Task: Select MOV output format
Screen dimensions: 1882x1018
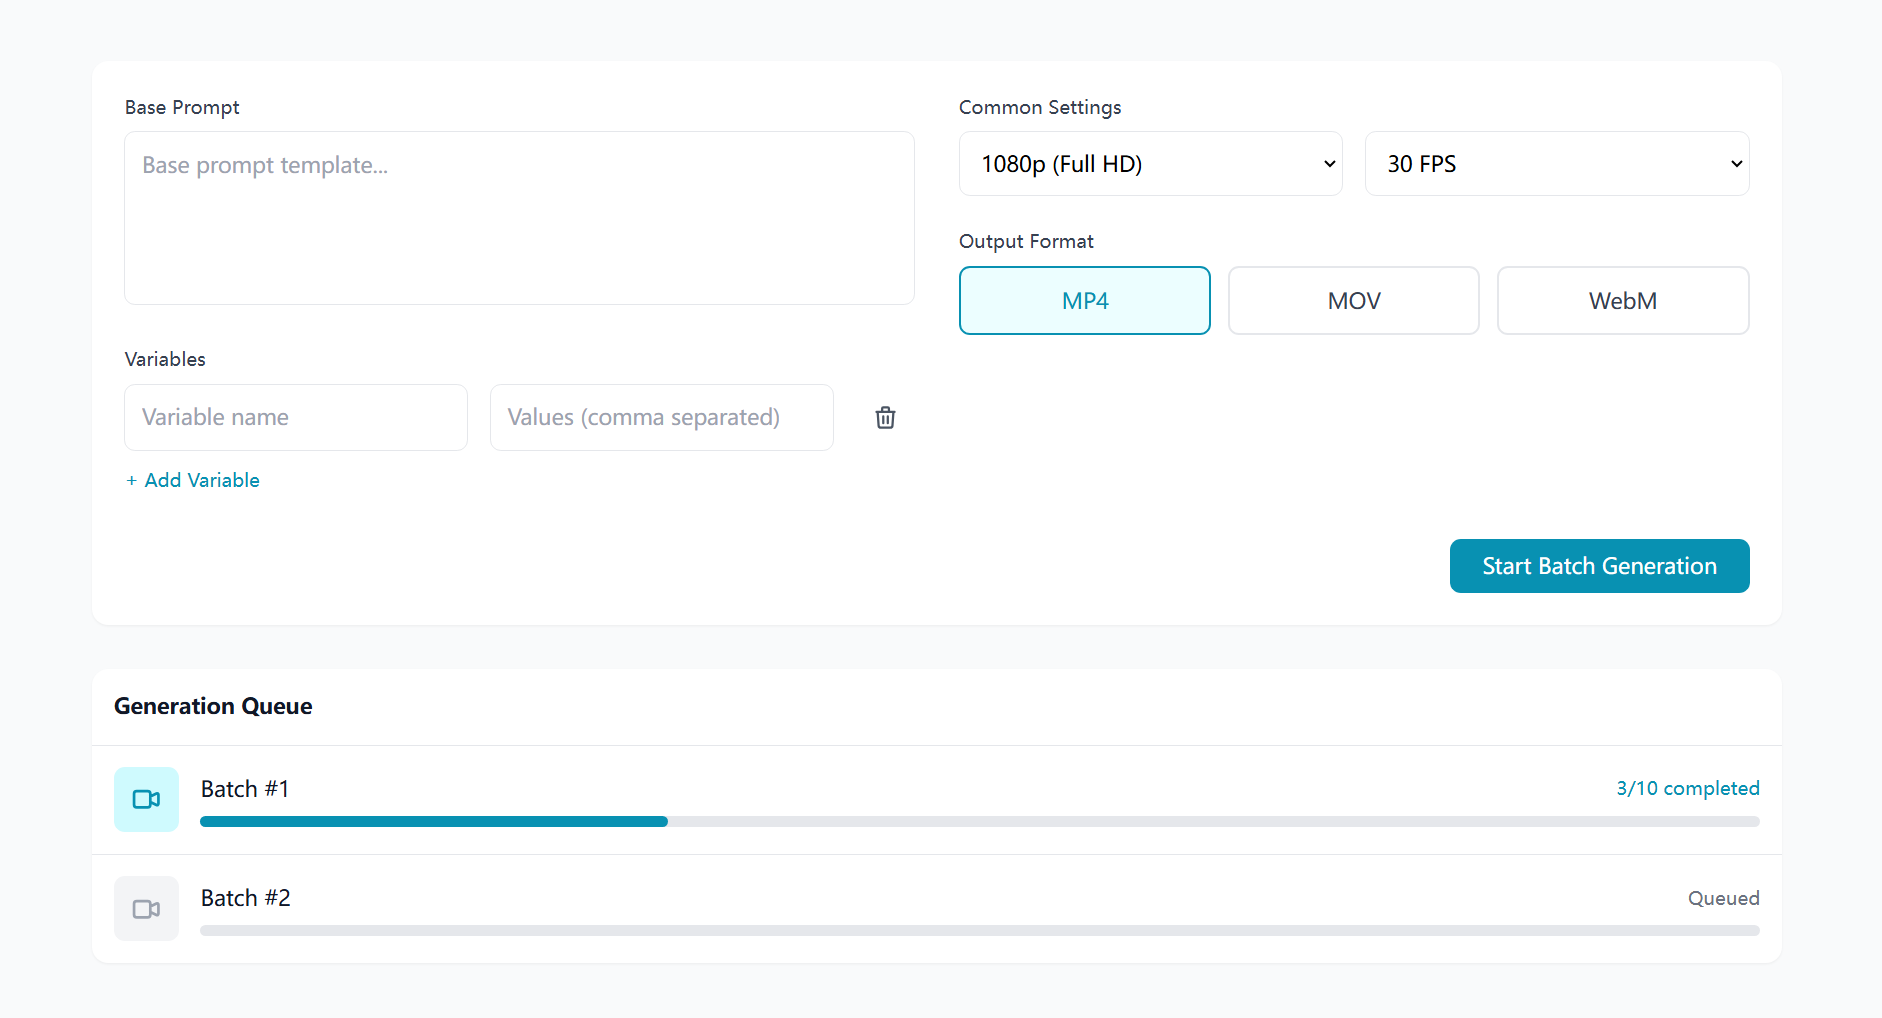Action: tap(1354, 300)
